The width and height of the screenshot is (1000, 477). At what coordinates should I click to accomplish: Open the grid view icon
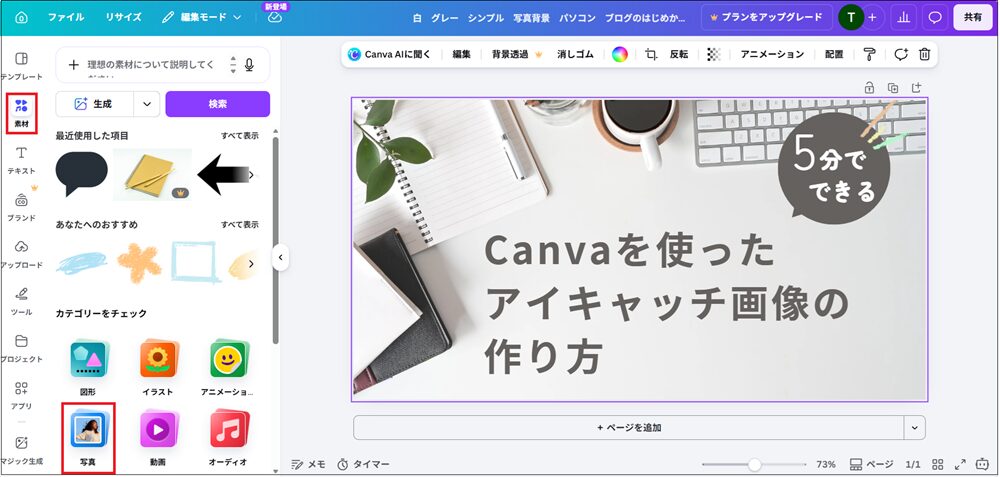938,464
